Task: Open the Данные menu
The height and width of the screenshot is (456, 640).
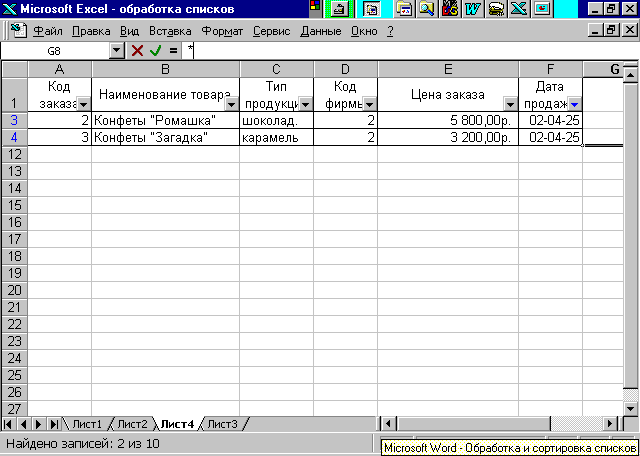Action: pos(321,31)
